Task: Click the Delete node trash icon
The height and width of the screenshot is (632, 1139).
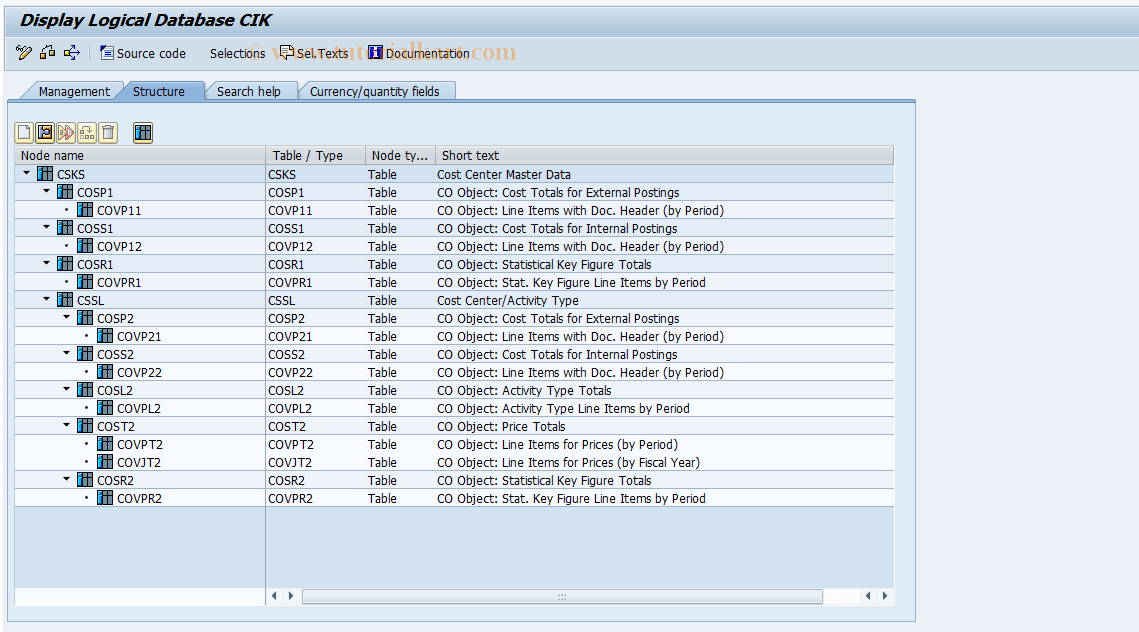Action: [x=107, y=132]
